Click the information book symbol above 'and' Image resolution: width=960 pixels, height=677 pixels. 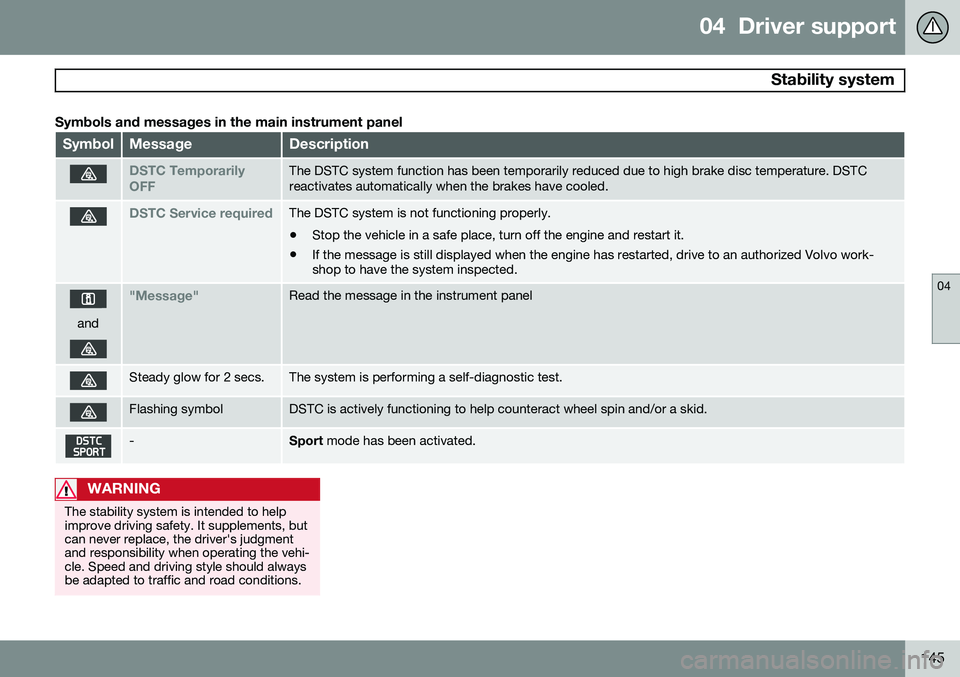[x=88, y=299]
